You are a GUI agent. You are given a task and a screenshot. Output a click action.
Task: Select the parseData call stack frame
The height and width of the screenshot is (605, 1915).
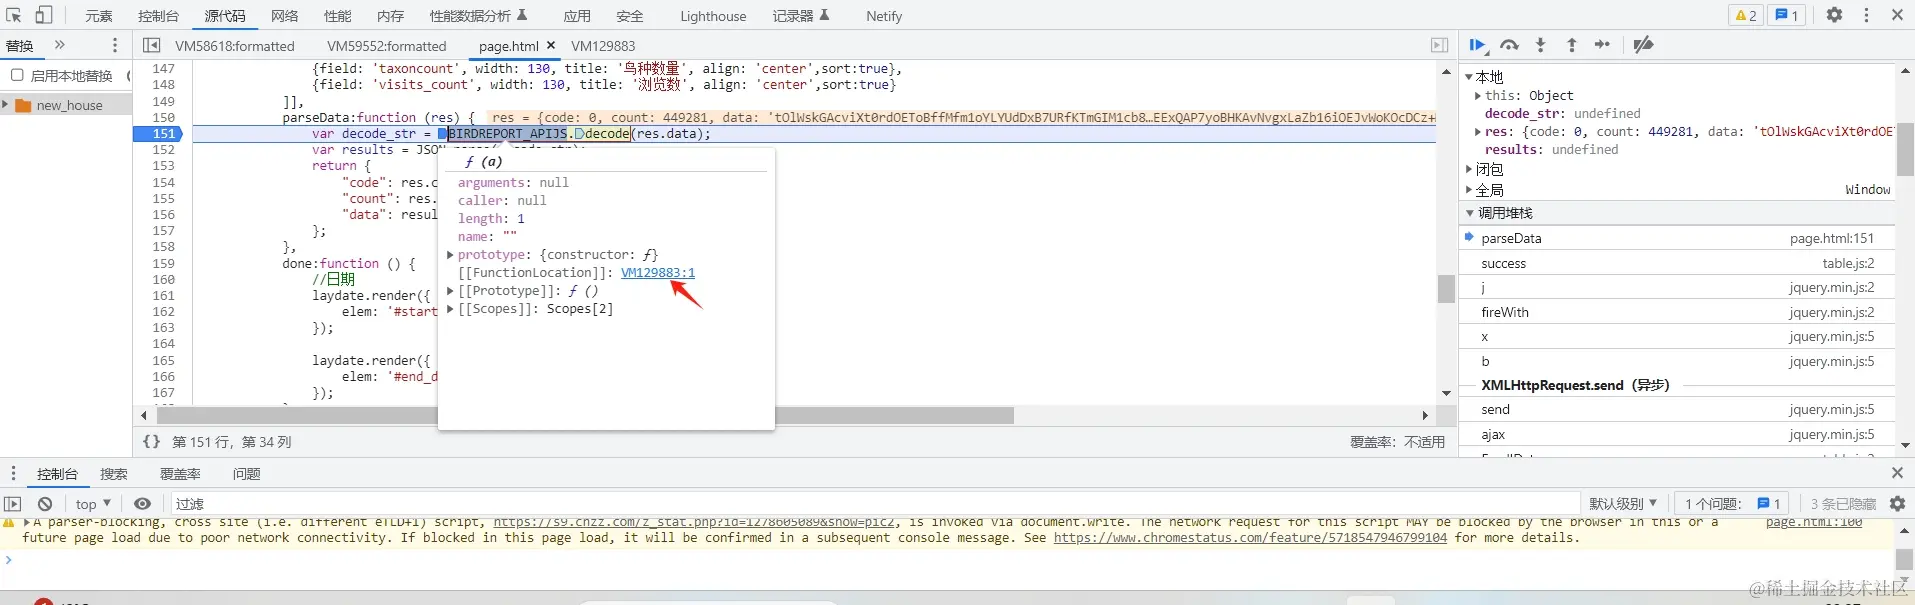pos(1678,238)
